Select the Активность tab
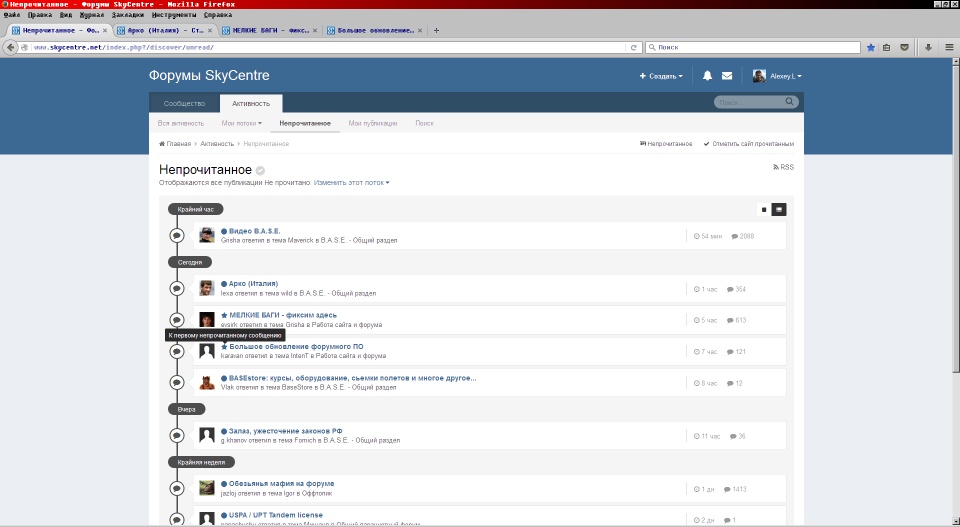 [251, 103]
